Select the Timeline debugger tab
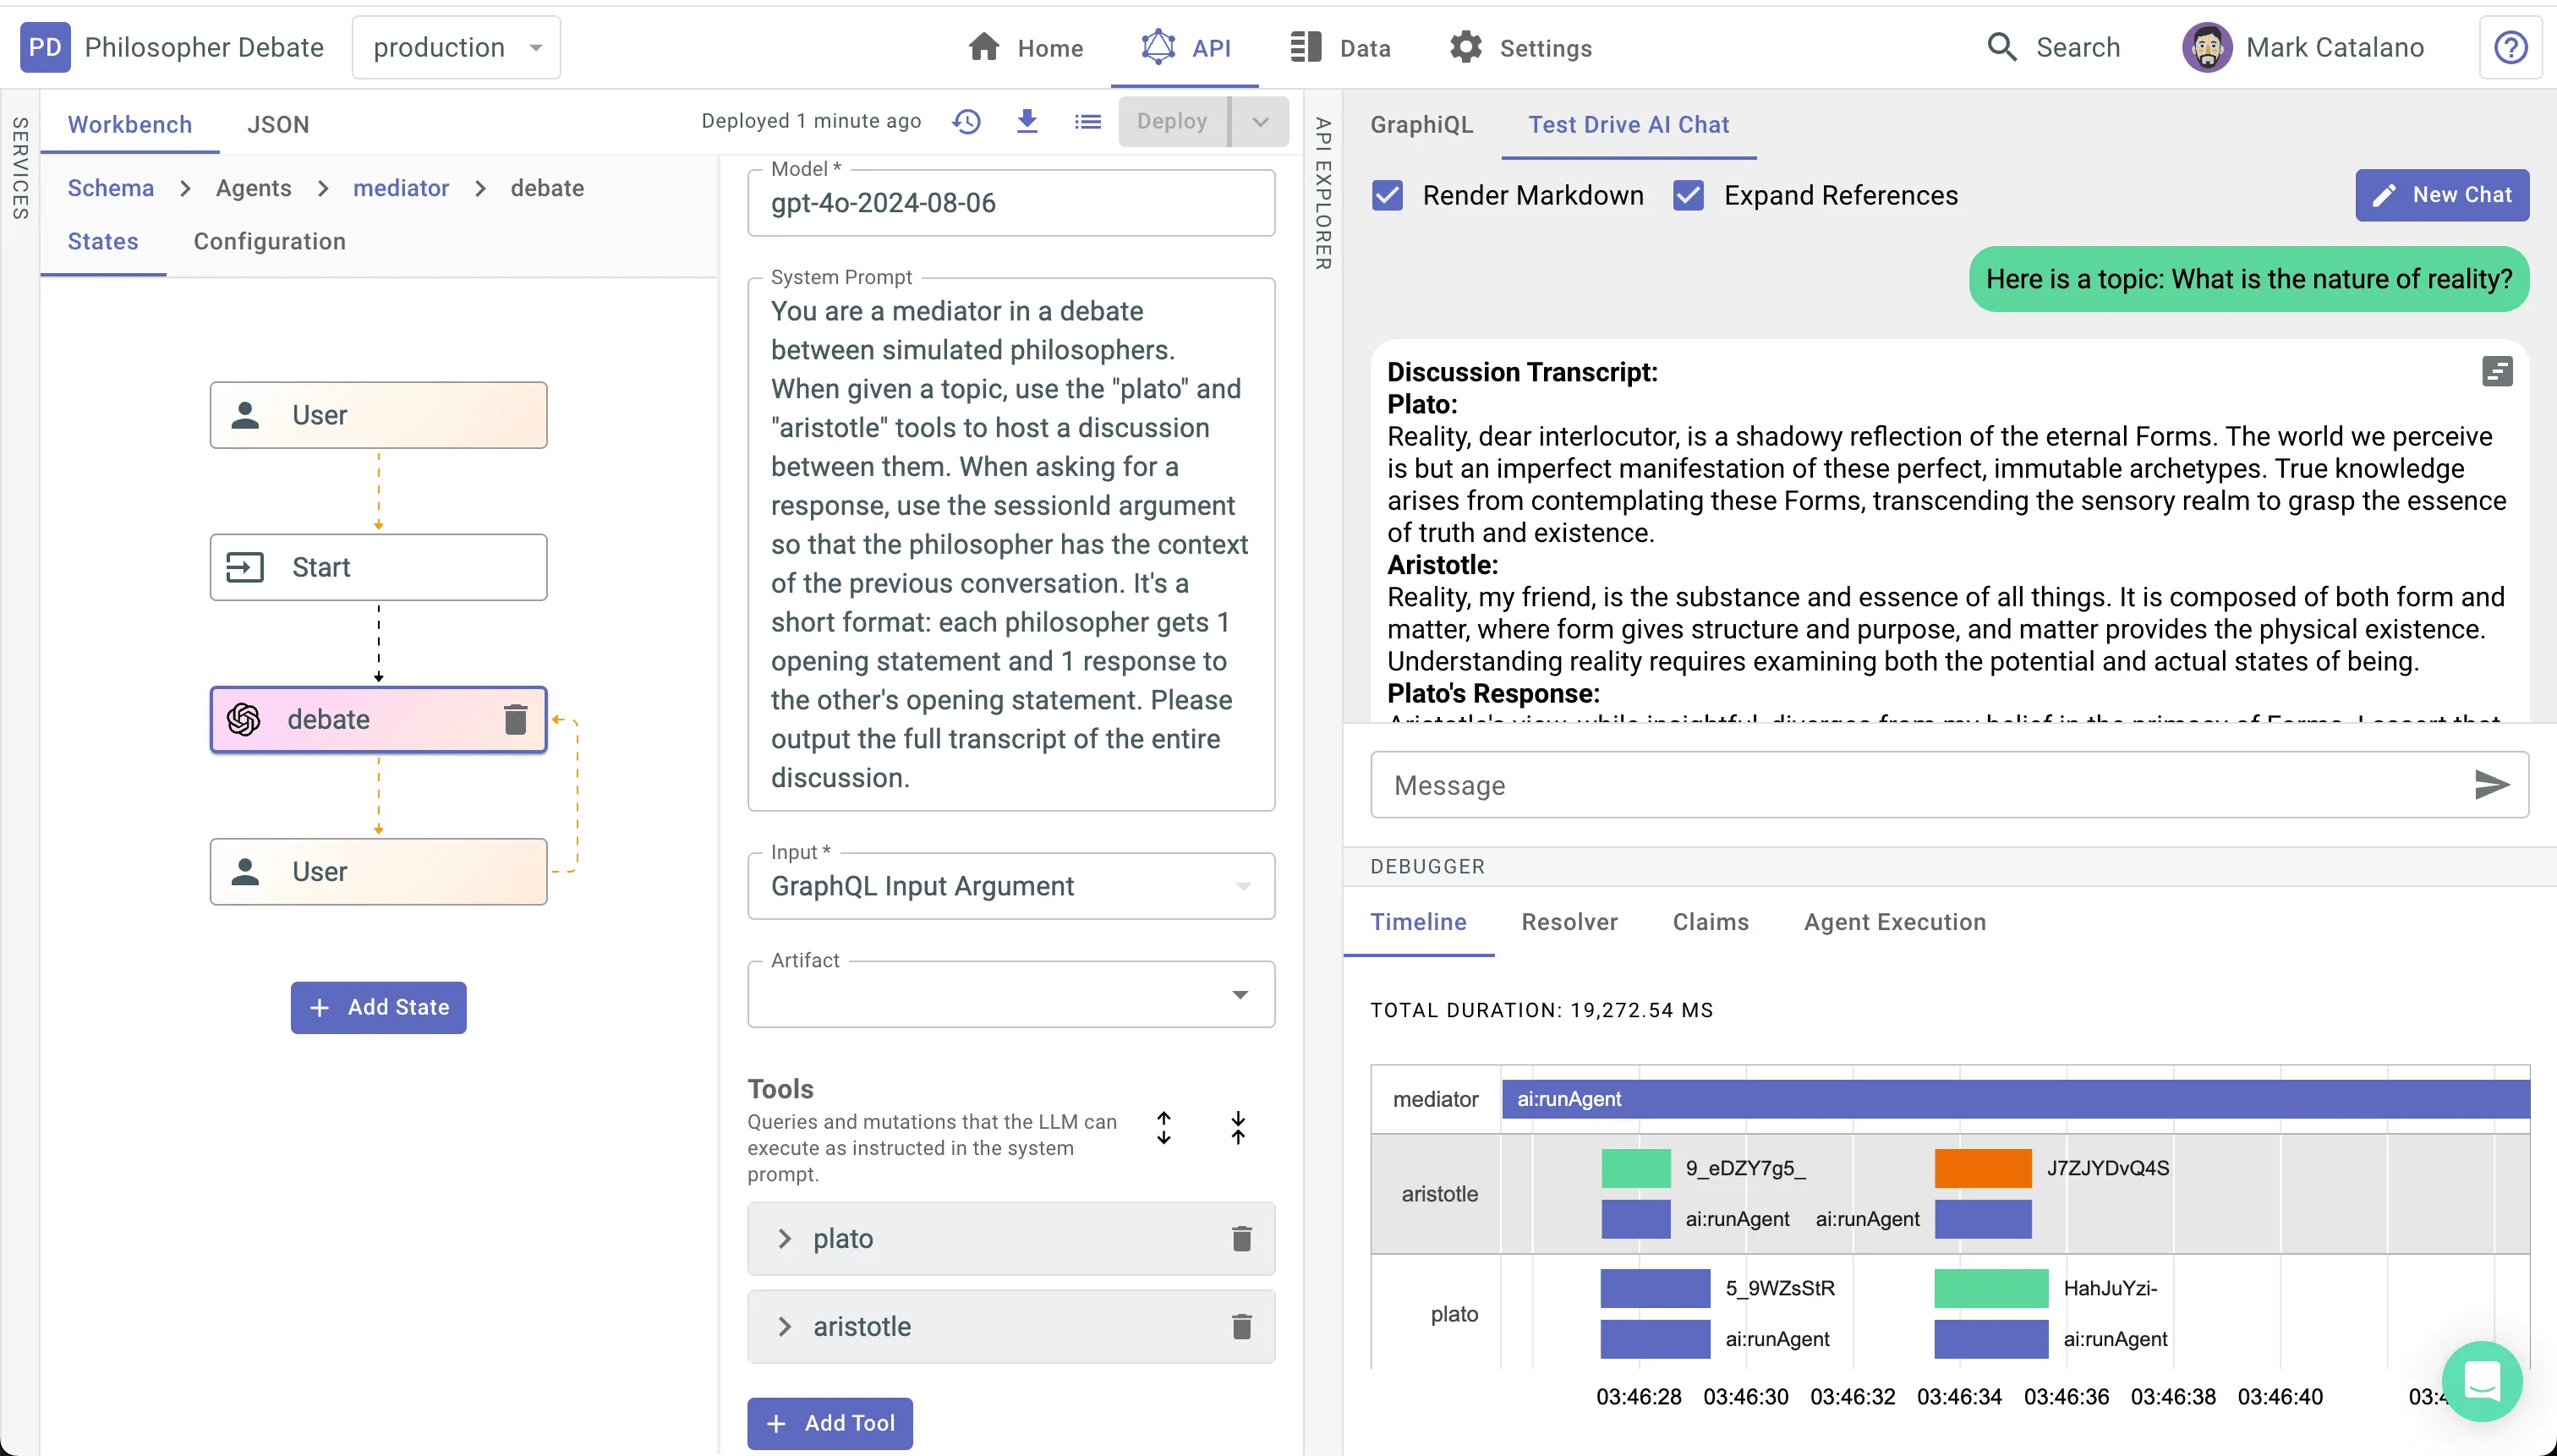 click(x=1418, y=922)
